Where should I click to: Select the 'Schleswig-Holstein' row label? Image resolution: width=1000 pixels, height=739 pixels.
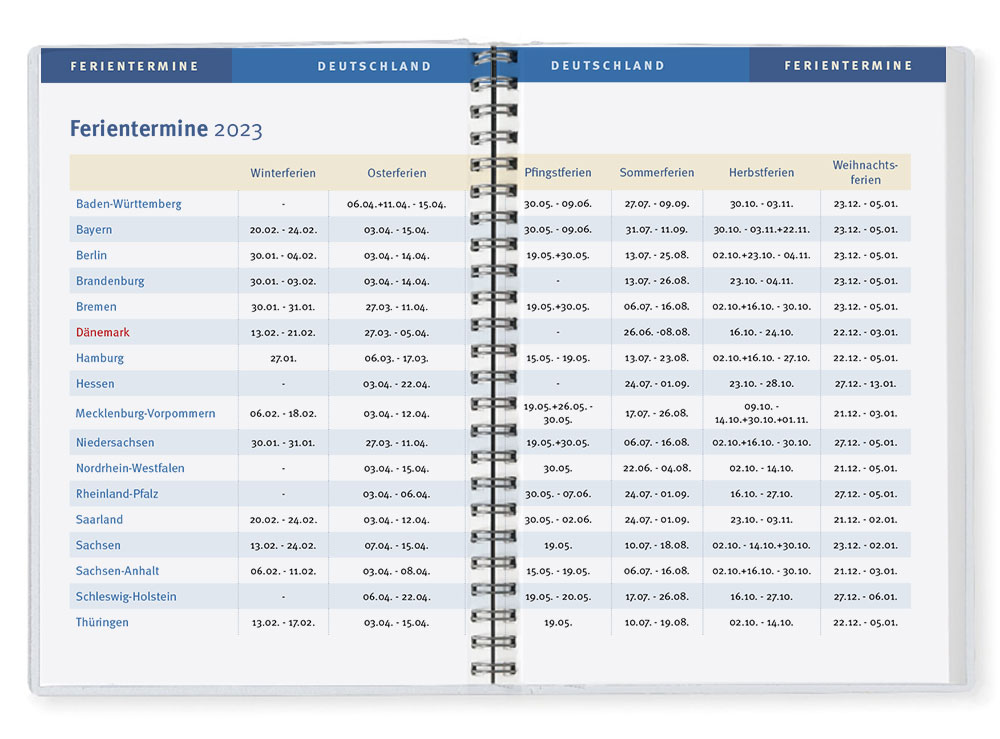(x=126, y=597)
